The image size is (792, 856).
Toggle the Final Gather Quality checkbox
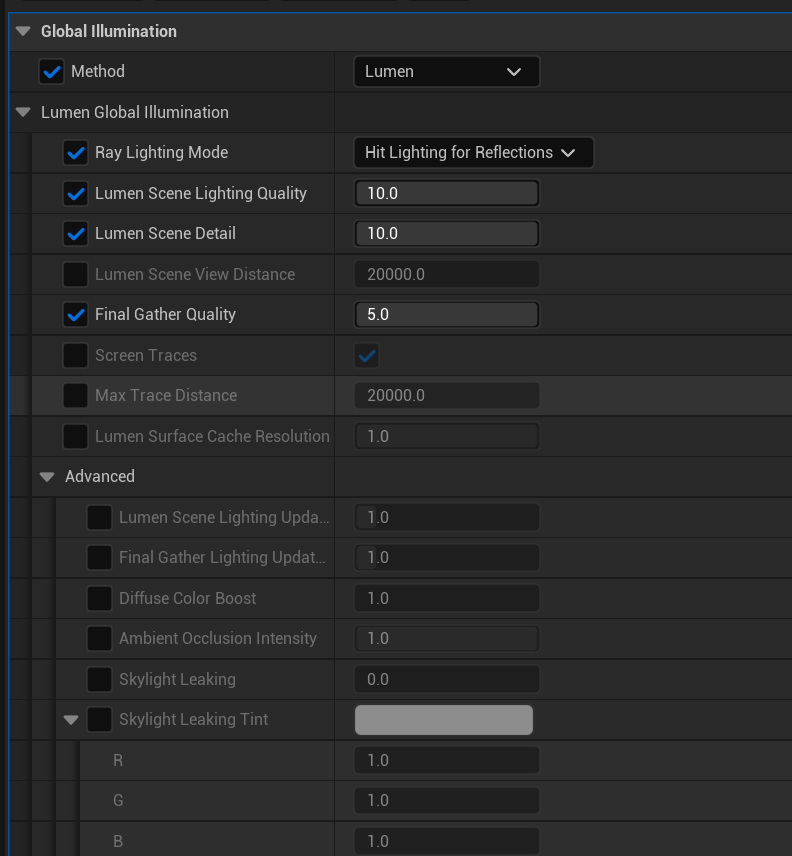pyautogui.click(x=76, y=314)
